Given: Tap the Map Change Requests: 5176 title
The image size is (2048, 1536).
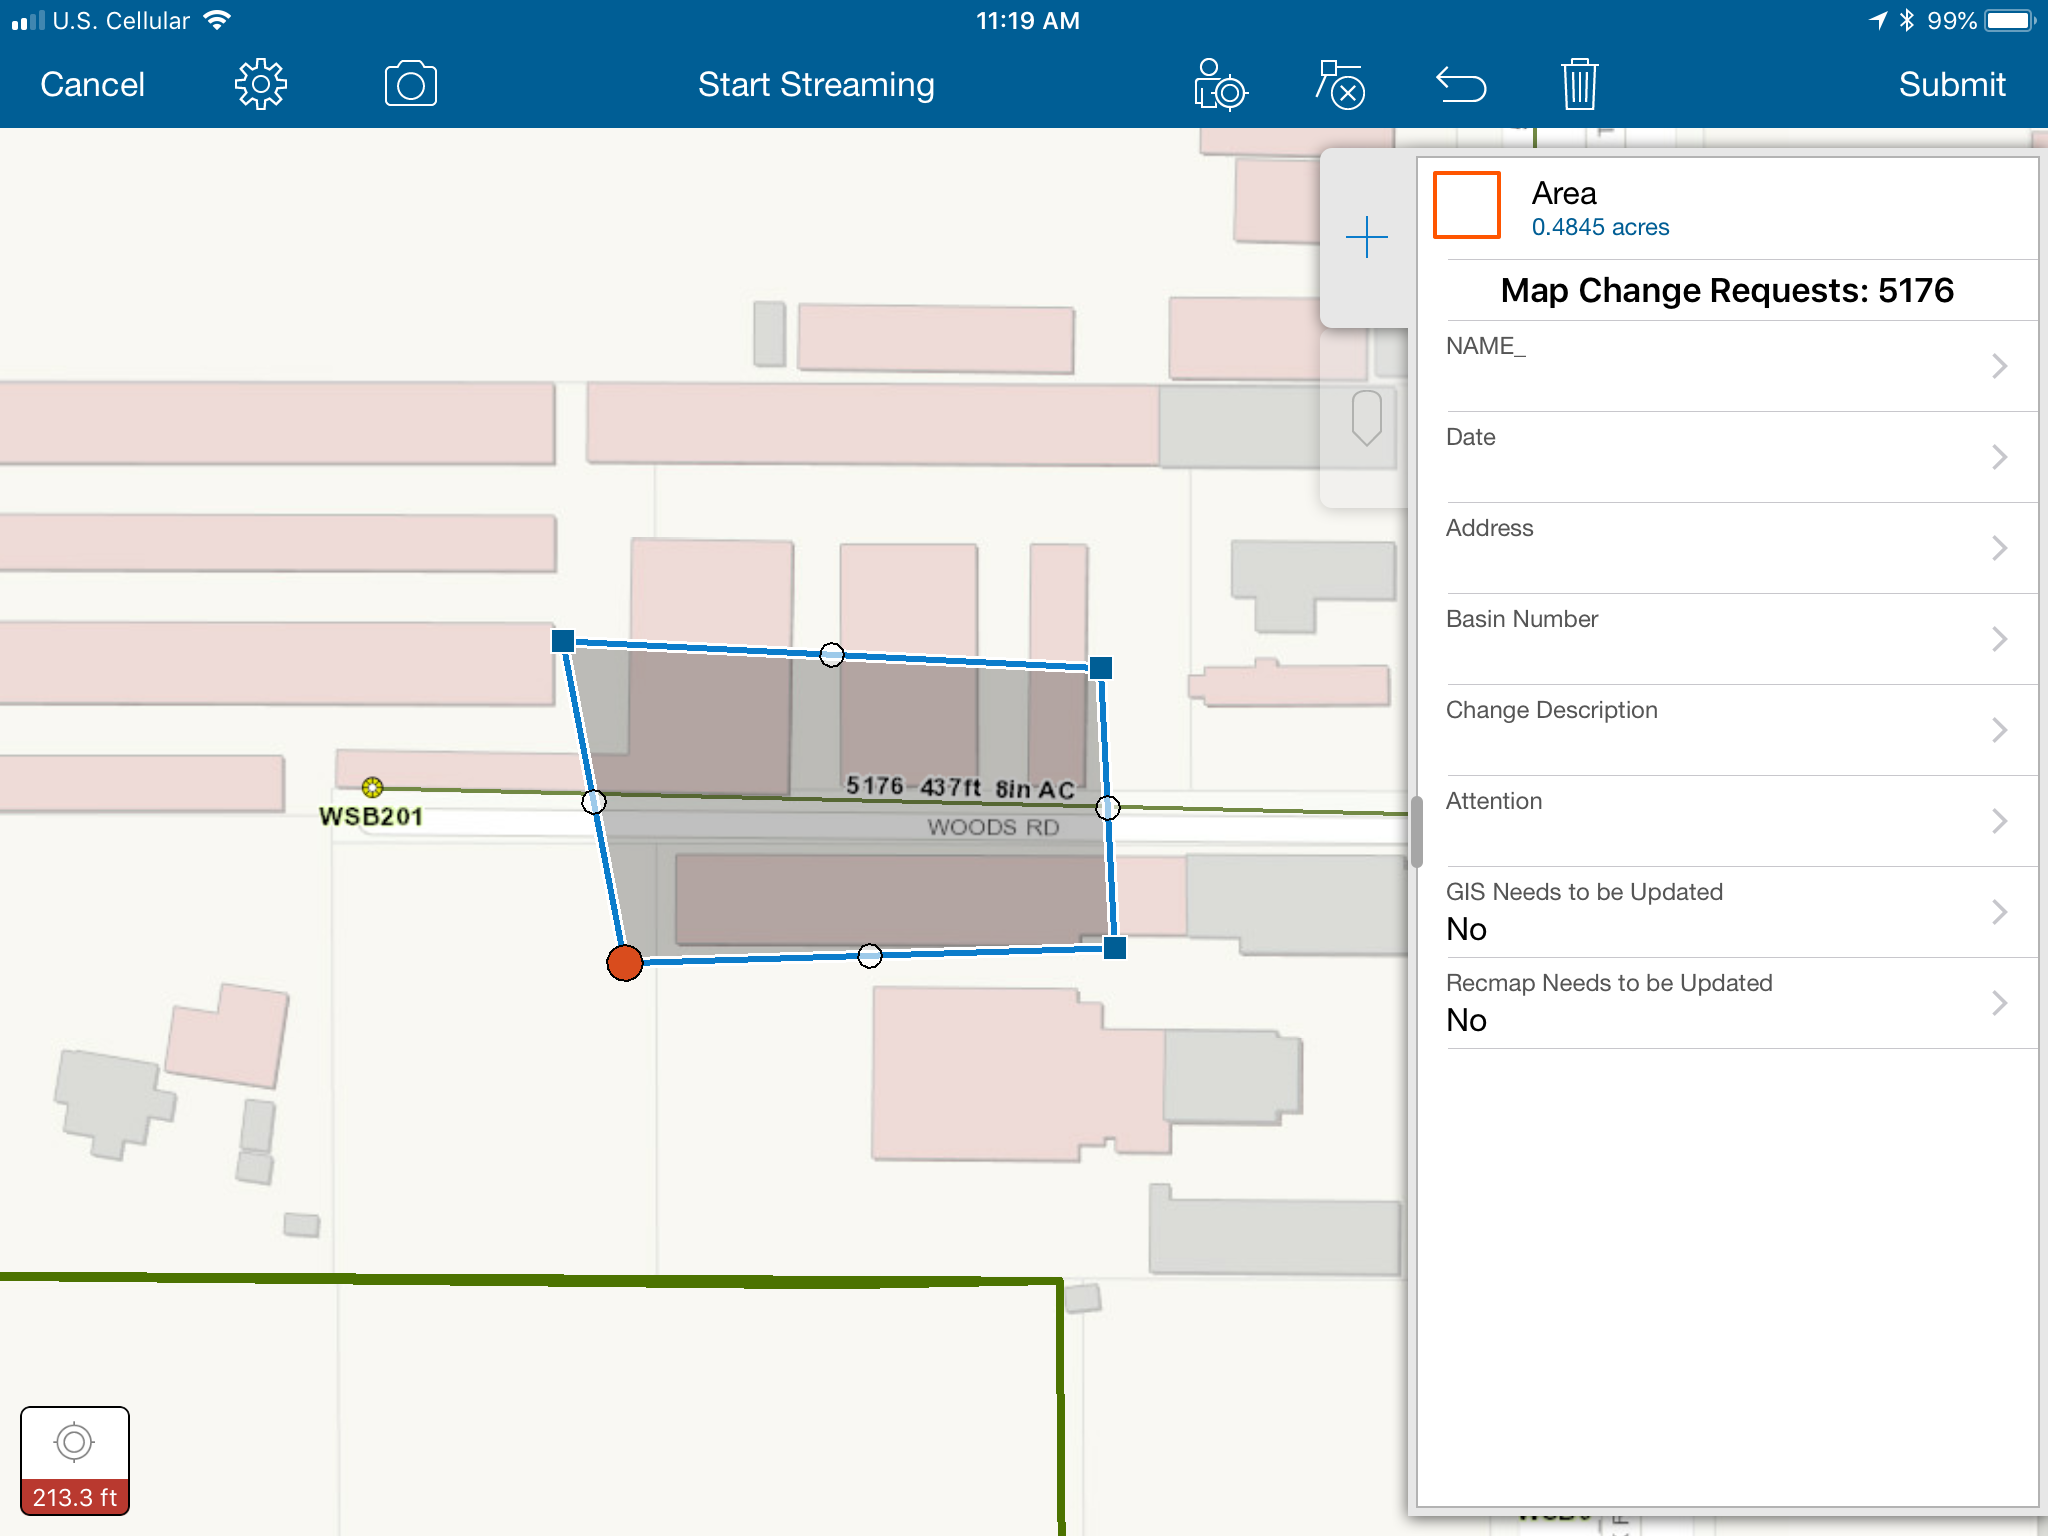Looking at the screenshot, I should point(1727,290).
